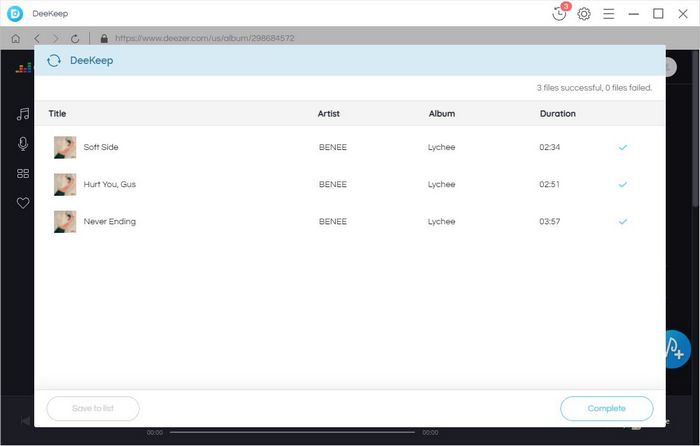This screenshot has width=700, height=446.
Task: Click the Save to list button
Action: tap(93, 408)
